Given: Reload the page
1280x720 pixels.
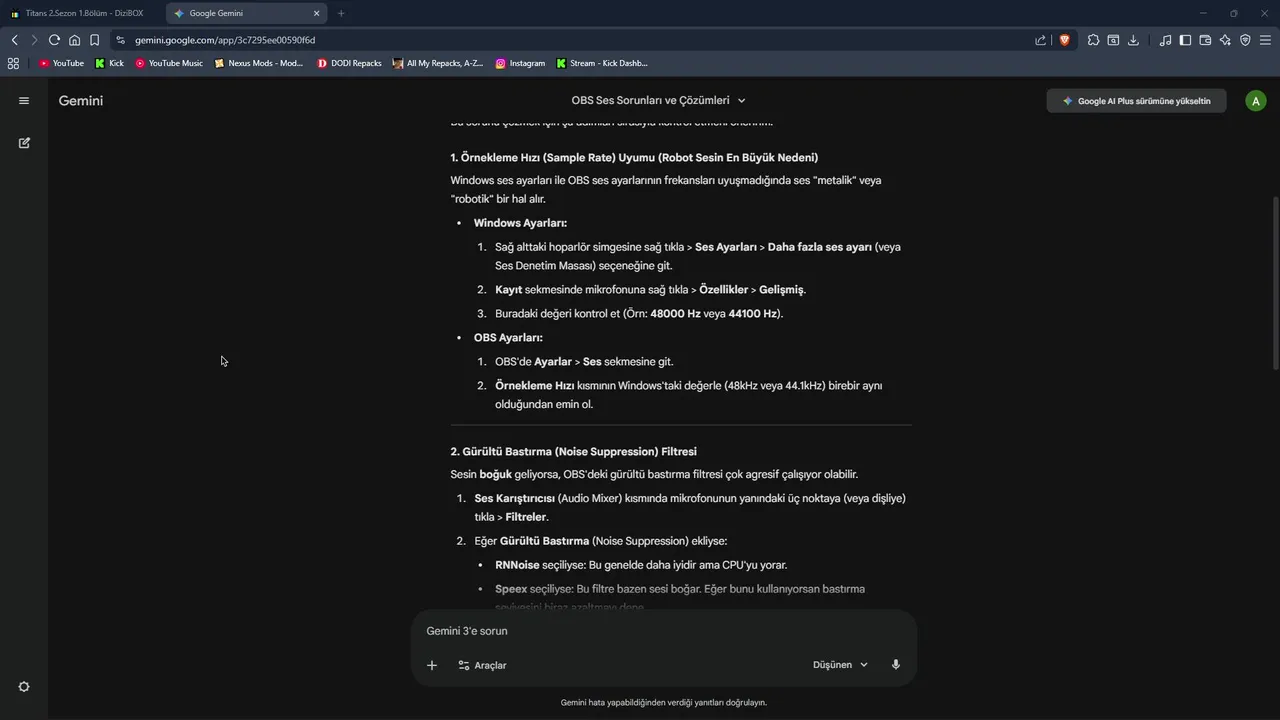Looking at the screenshot, I should click(x=54, y=40).
